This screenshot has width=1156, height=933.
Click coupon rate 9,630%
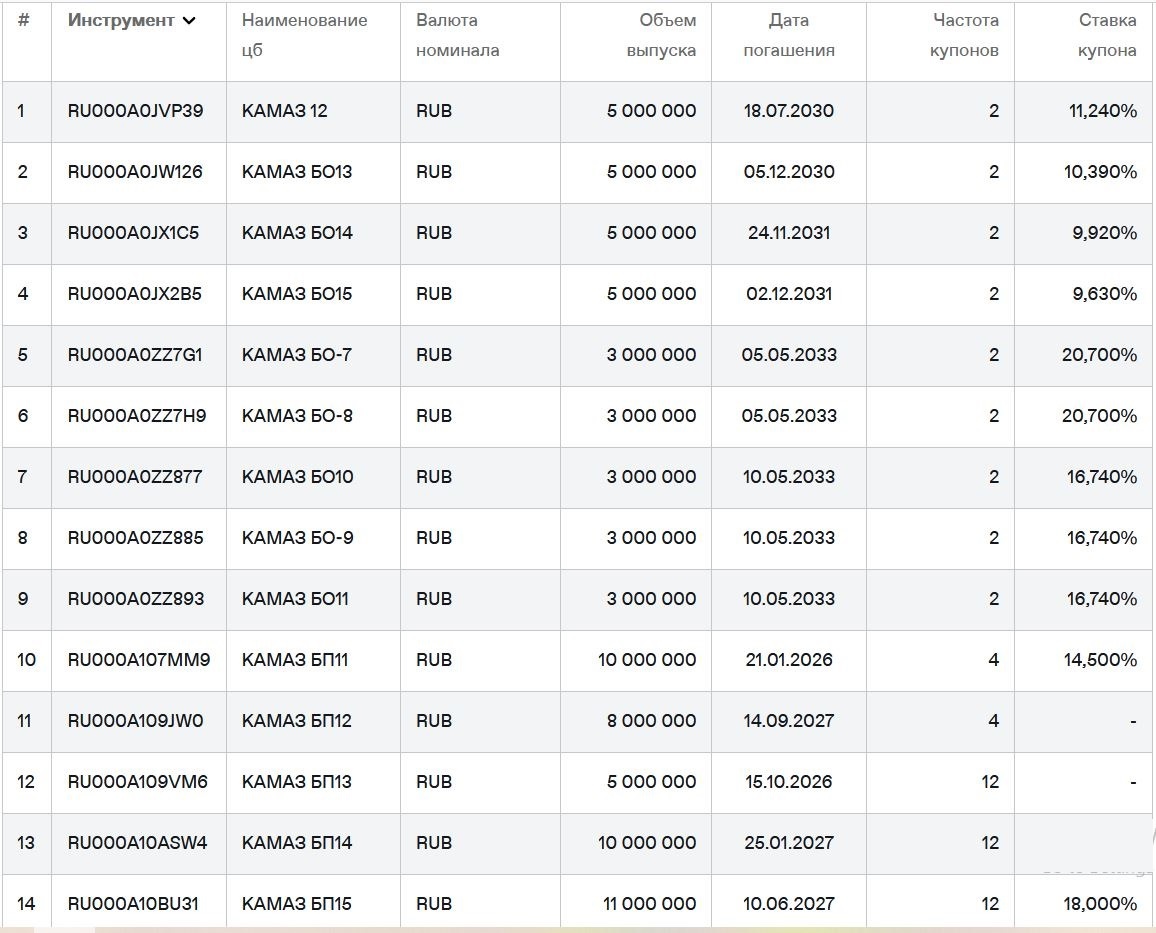click(1104, 295)
